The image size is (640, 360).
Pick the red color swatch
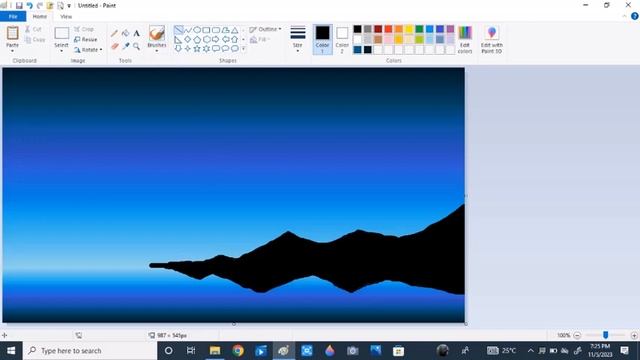coord(388,29)
